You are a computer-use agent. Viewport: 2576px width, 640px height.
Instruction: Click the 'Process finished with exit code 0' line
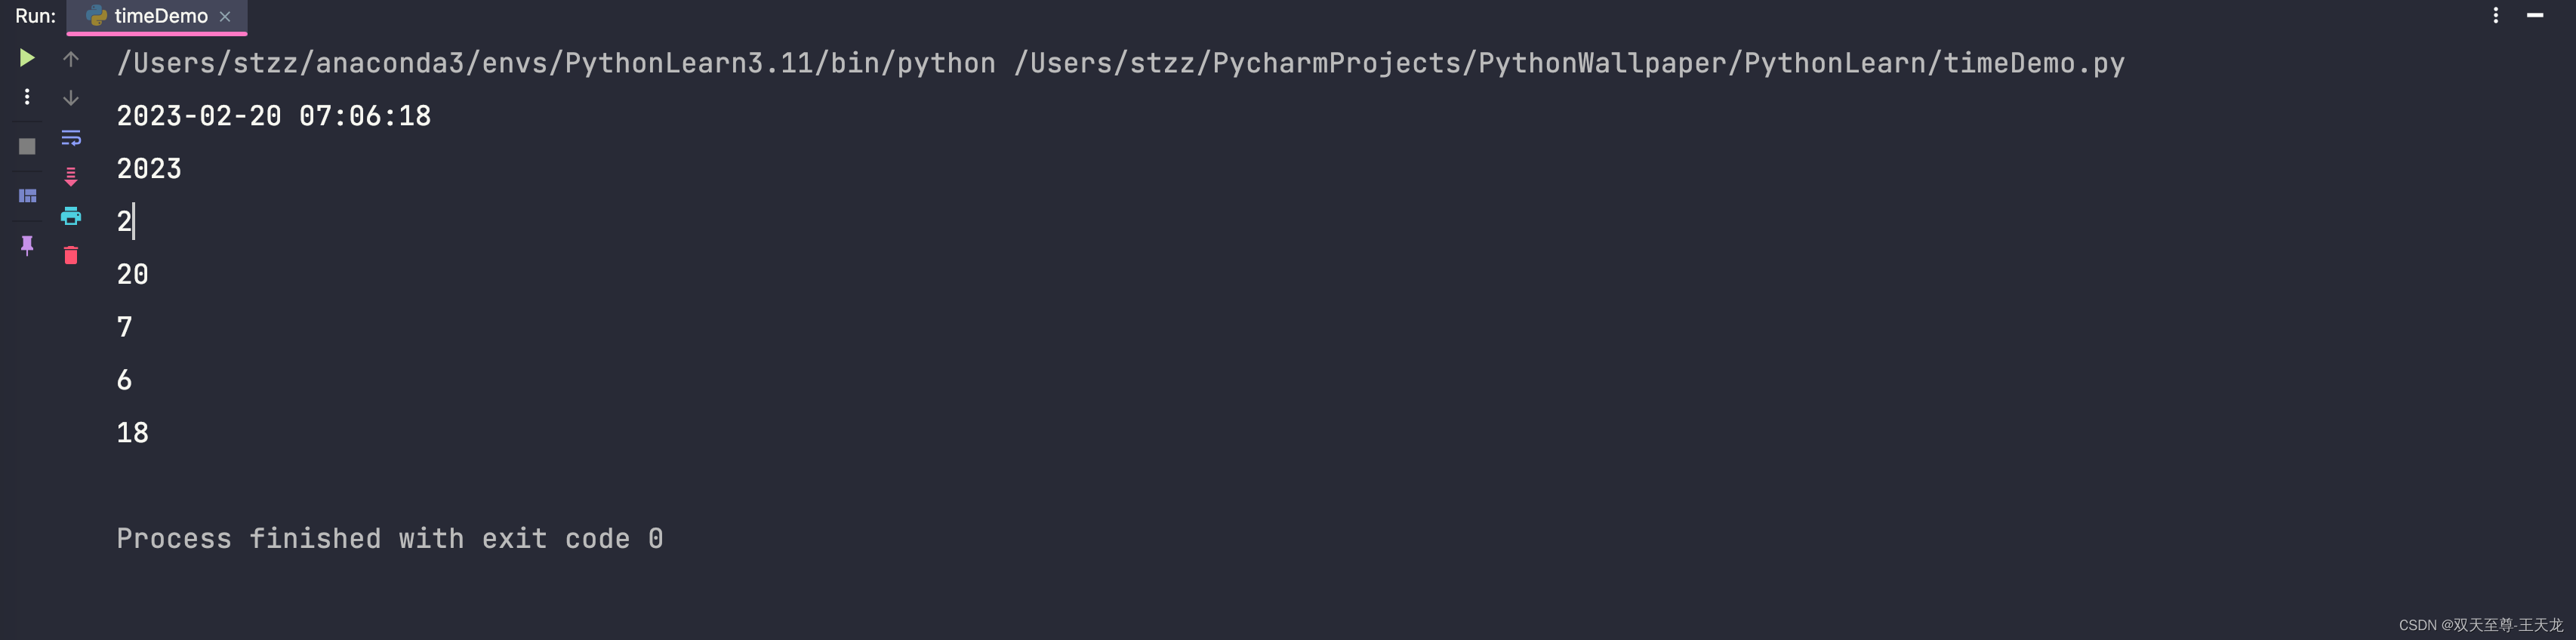point(389,538)
